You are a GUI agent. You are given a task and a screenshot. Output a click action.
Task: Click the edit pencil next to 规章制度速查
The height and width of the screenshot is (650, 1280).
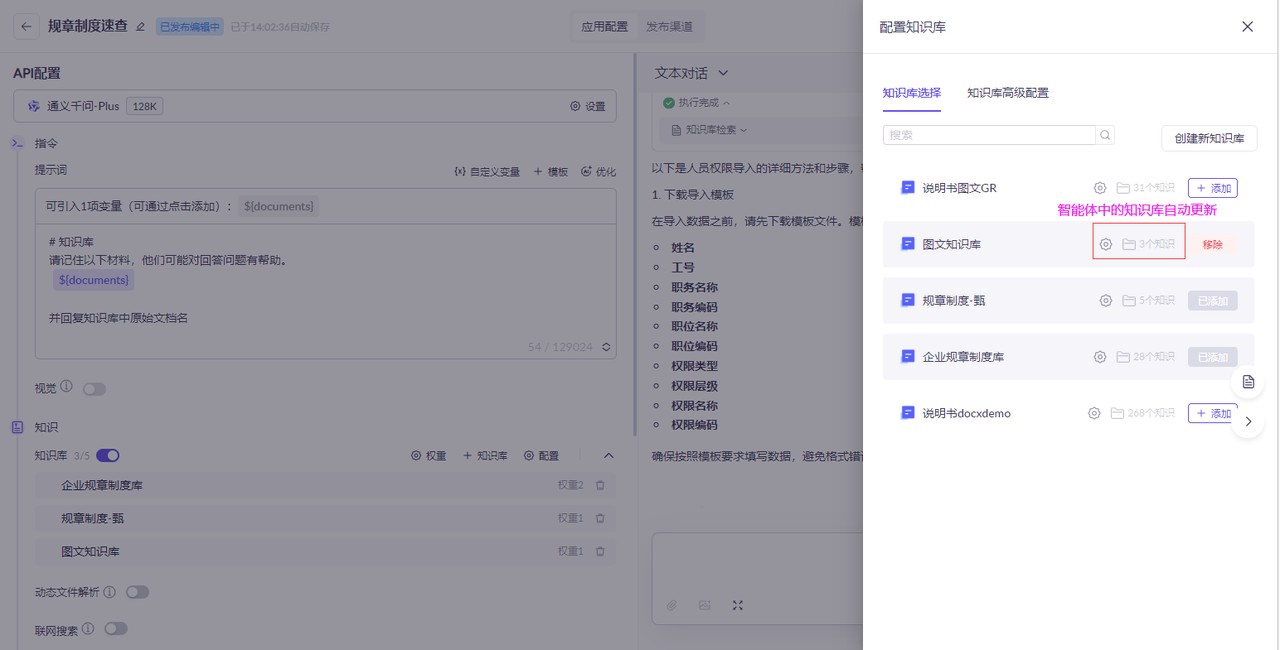(x=140, y=27)
